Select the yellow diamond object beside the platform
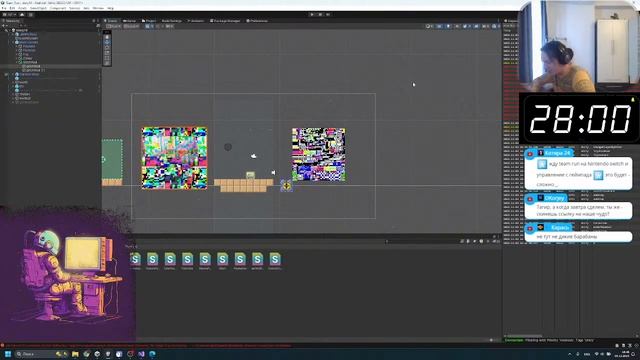640x360 pixels. point(287,186)
